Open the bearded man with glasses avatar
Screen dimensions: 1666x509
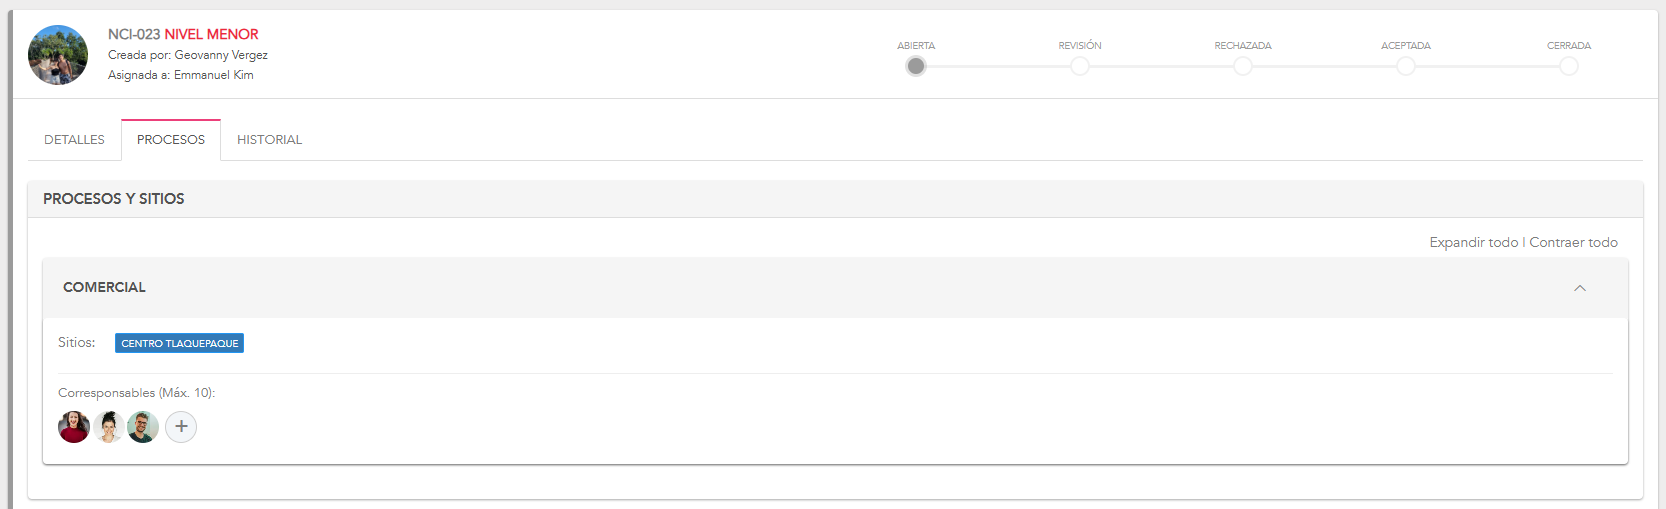(x=143, y=427)
